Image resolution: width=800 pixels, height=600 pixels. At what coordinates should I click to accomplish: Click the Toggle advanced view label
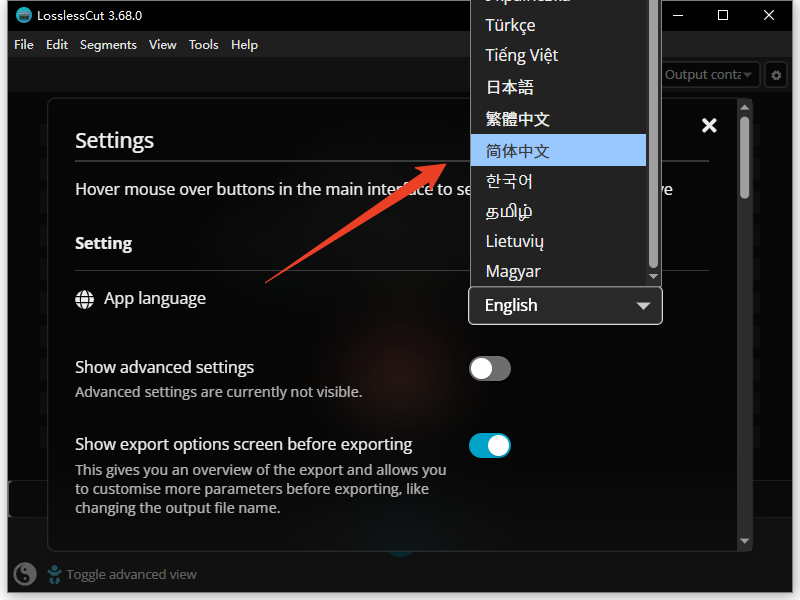tap(131, 574)
